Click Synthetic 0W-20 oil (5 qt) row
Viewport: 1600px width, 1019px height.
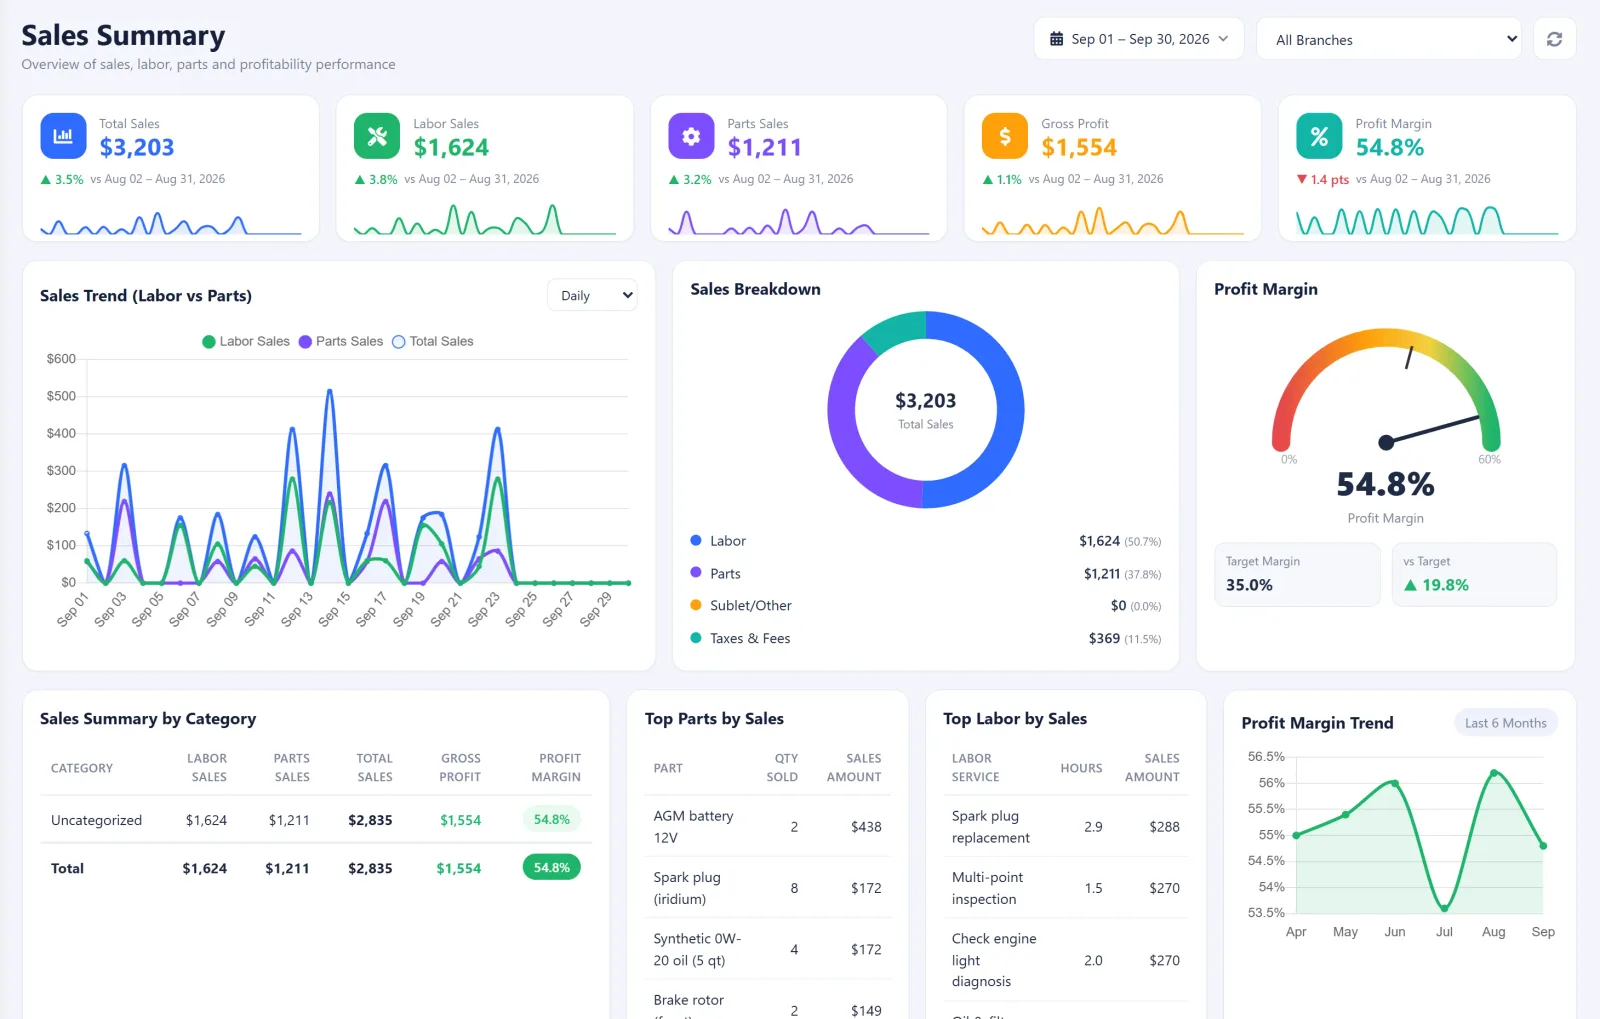pyautogui.click(x=768, y=949)
